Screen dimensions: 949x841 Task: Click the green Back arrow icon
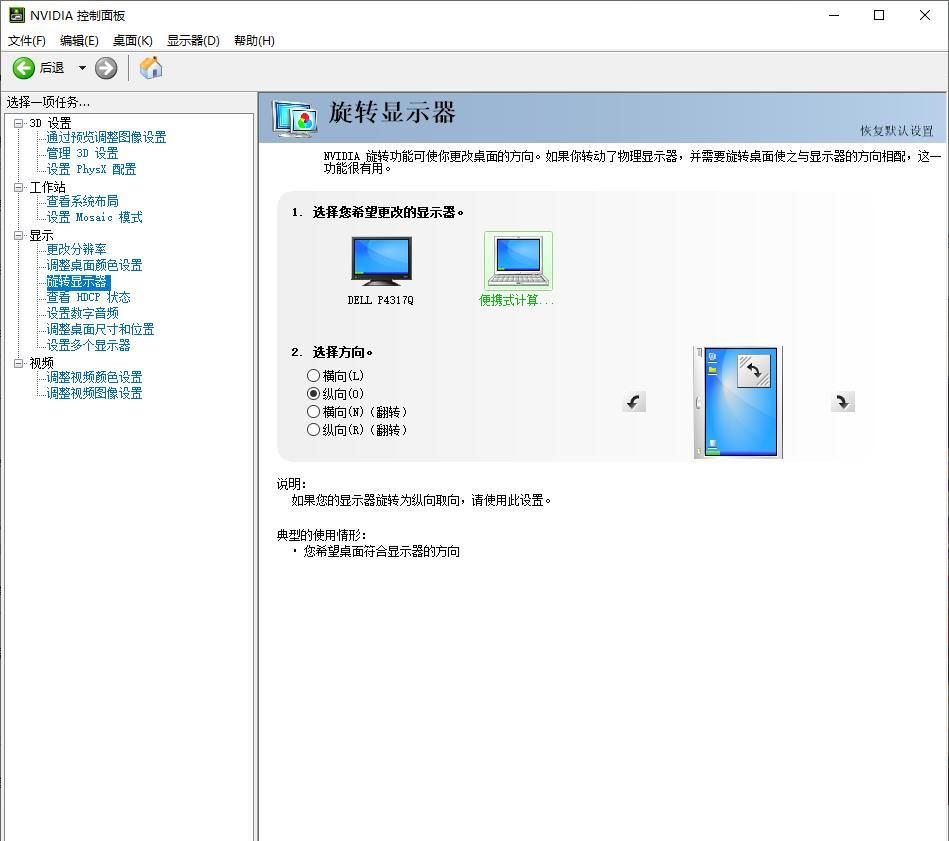point(24,68)
